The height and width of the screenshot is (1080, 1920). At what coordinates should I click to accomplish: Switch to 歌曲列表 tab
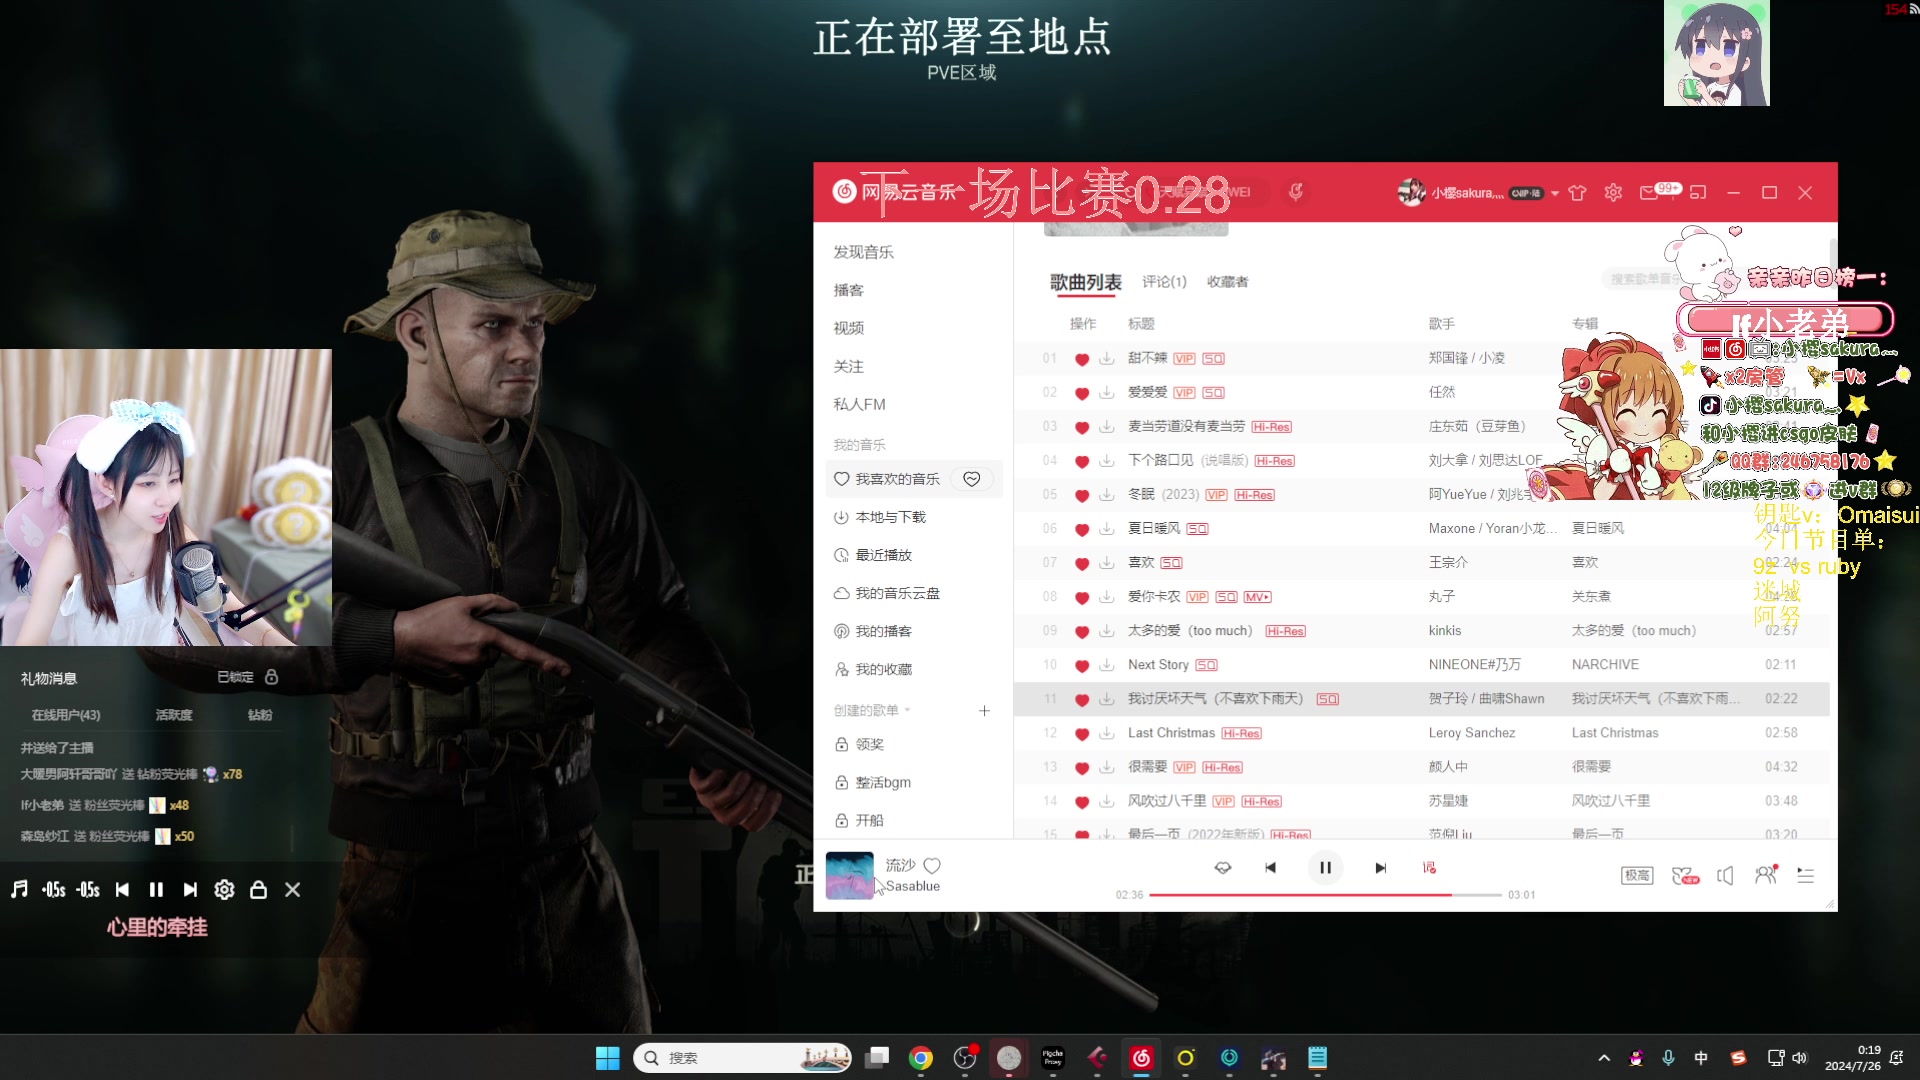(1085, 282)
